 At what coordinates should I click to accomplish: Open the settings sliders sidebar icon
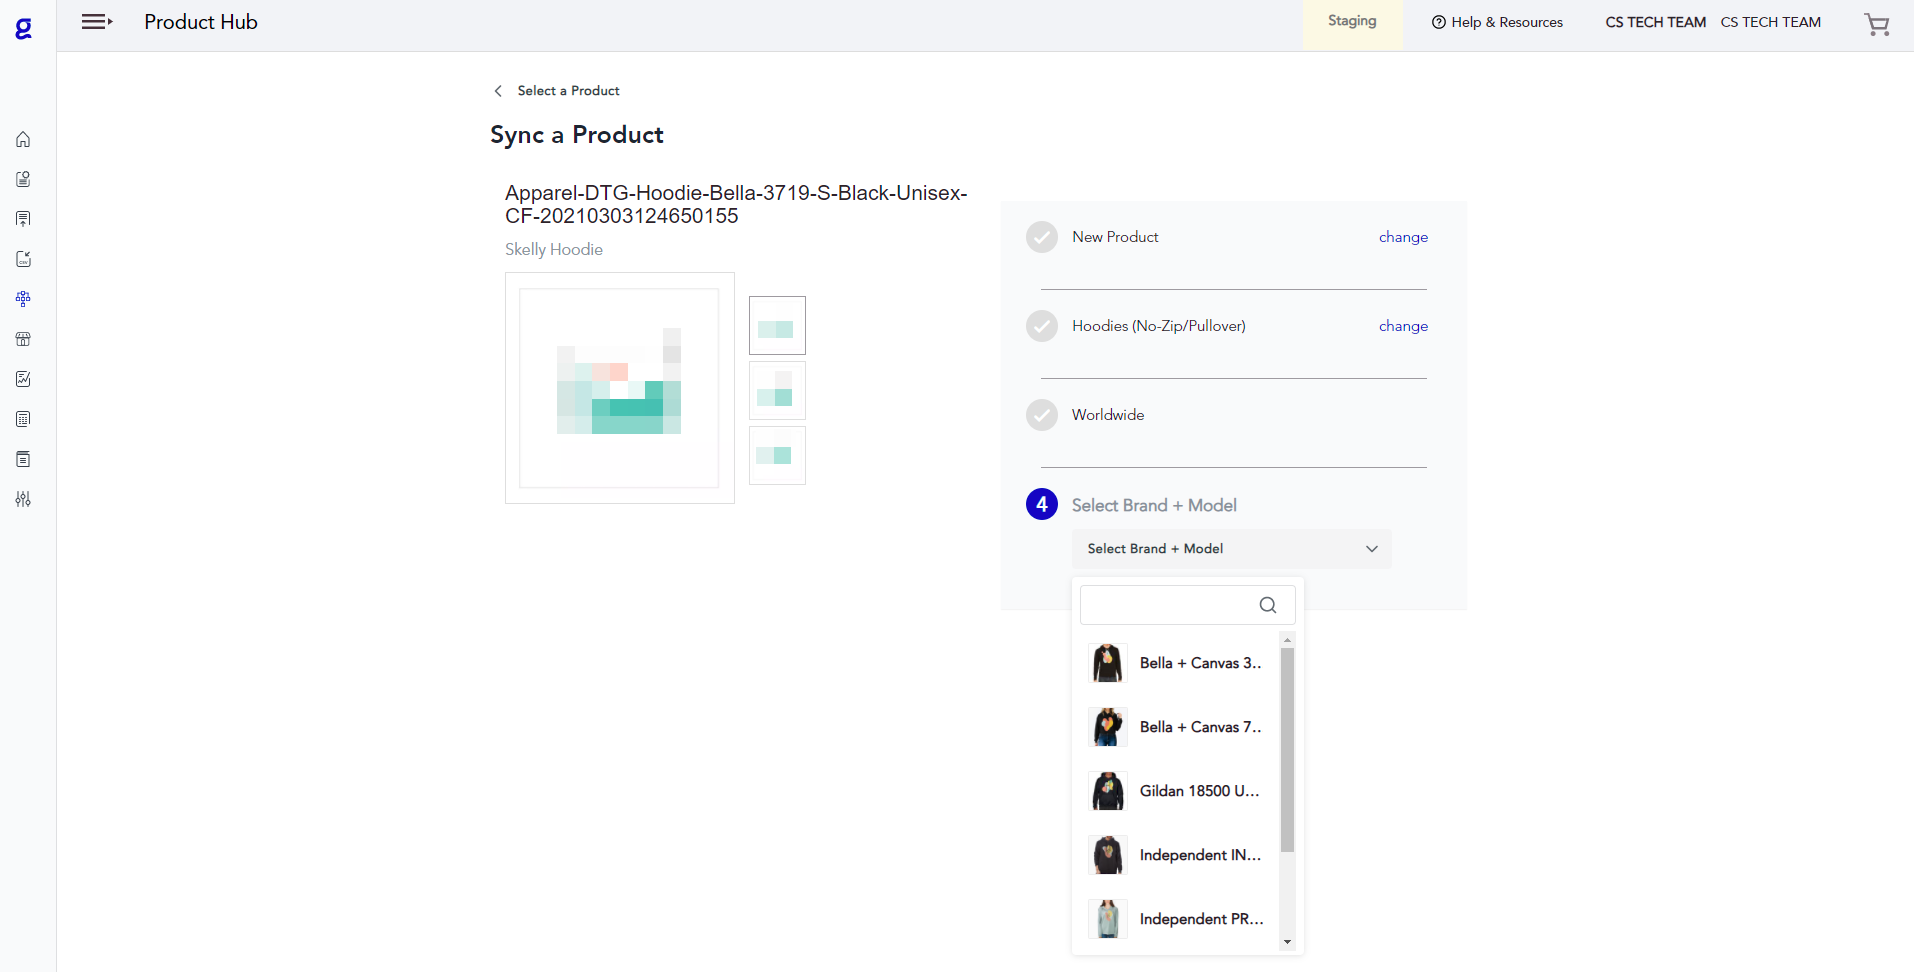pos(23,499)
